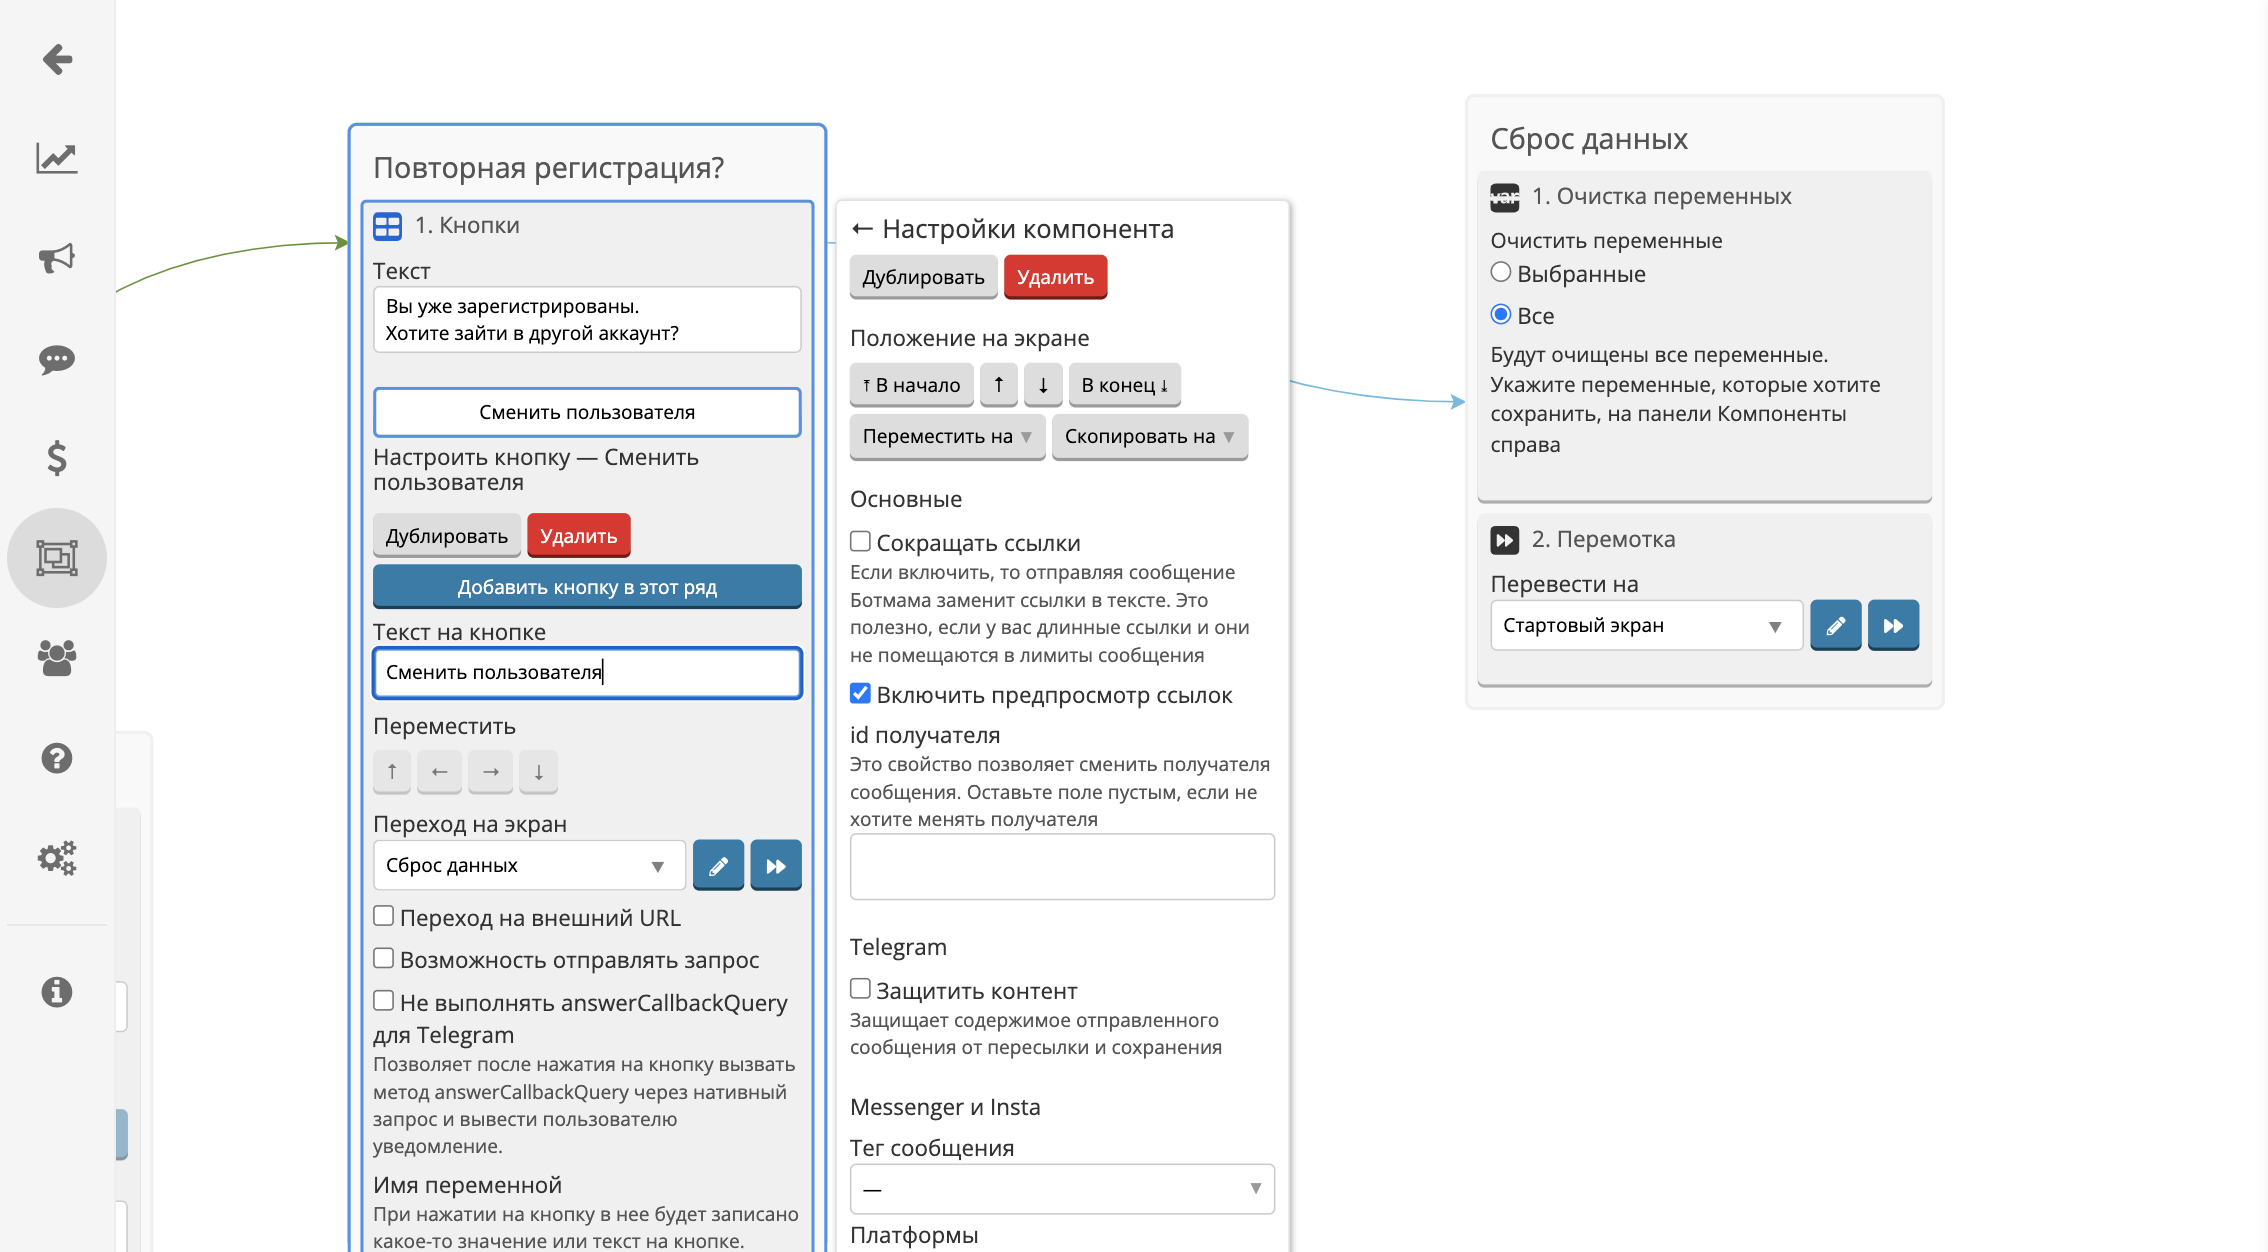This screenshot has width=2268, height=1252.
Task: Select the Выбранные radio option
Action: point(1501,273)
